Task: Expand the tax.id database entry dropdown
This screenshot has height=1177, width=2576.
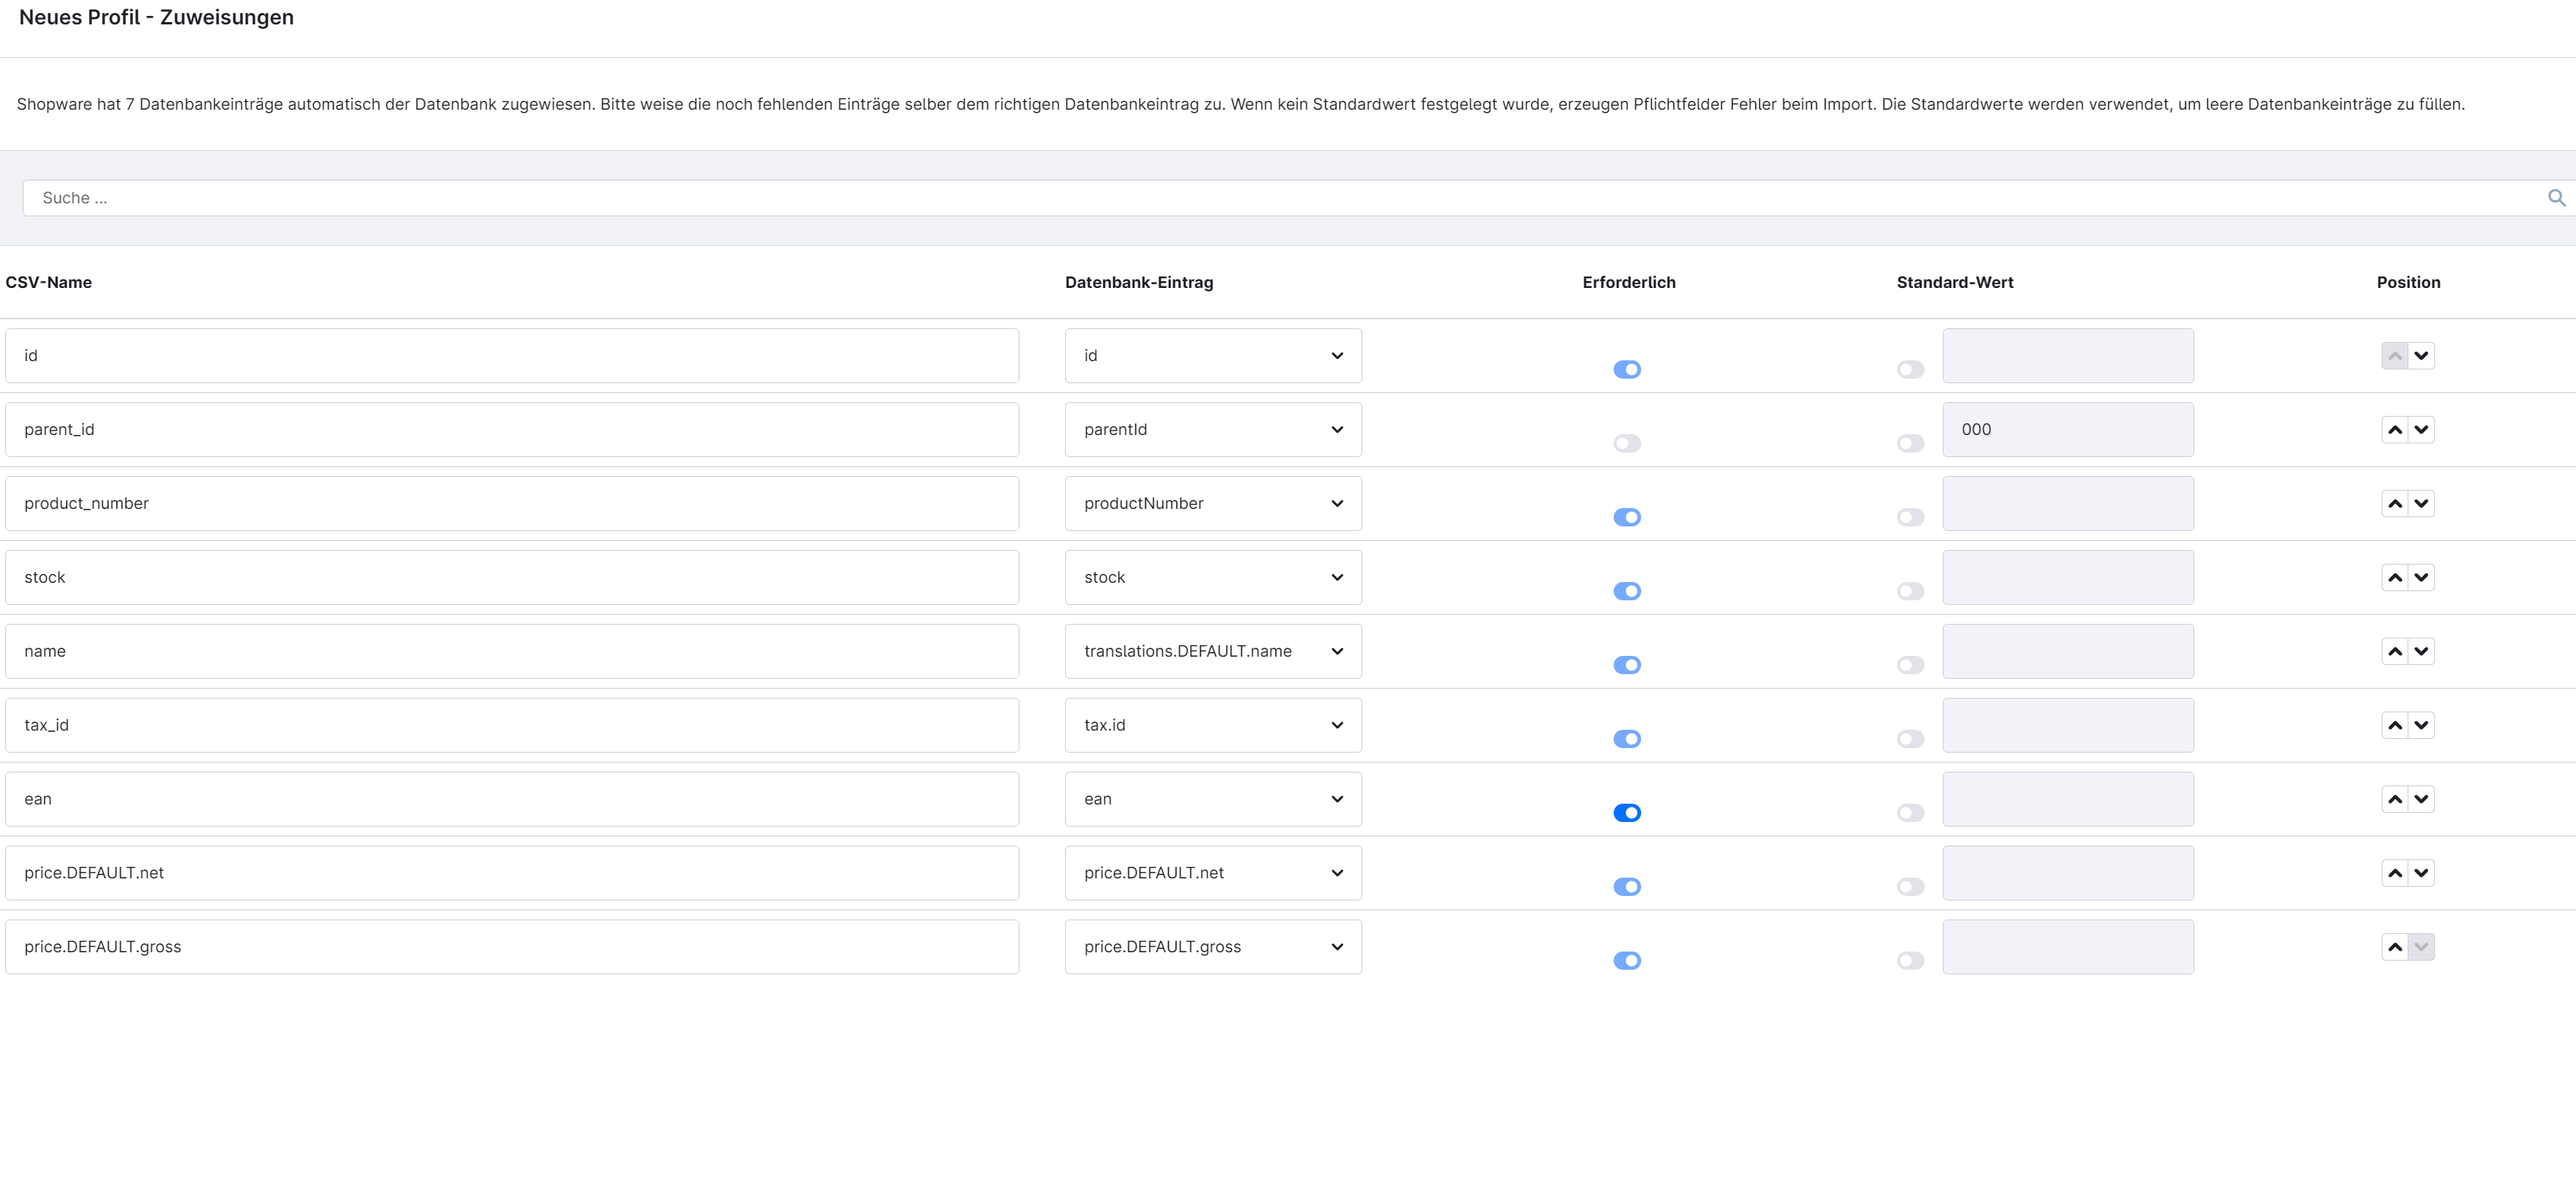Action: coord(1212,726)
